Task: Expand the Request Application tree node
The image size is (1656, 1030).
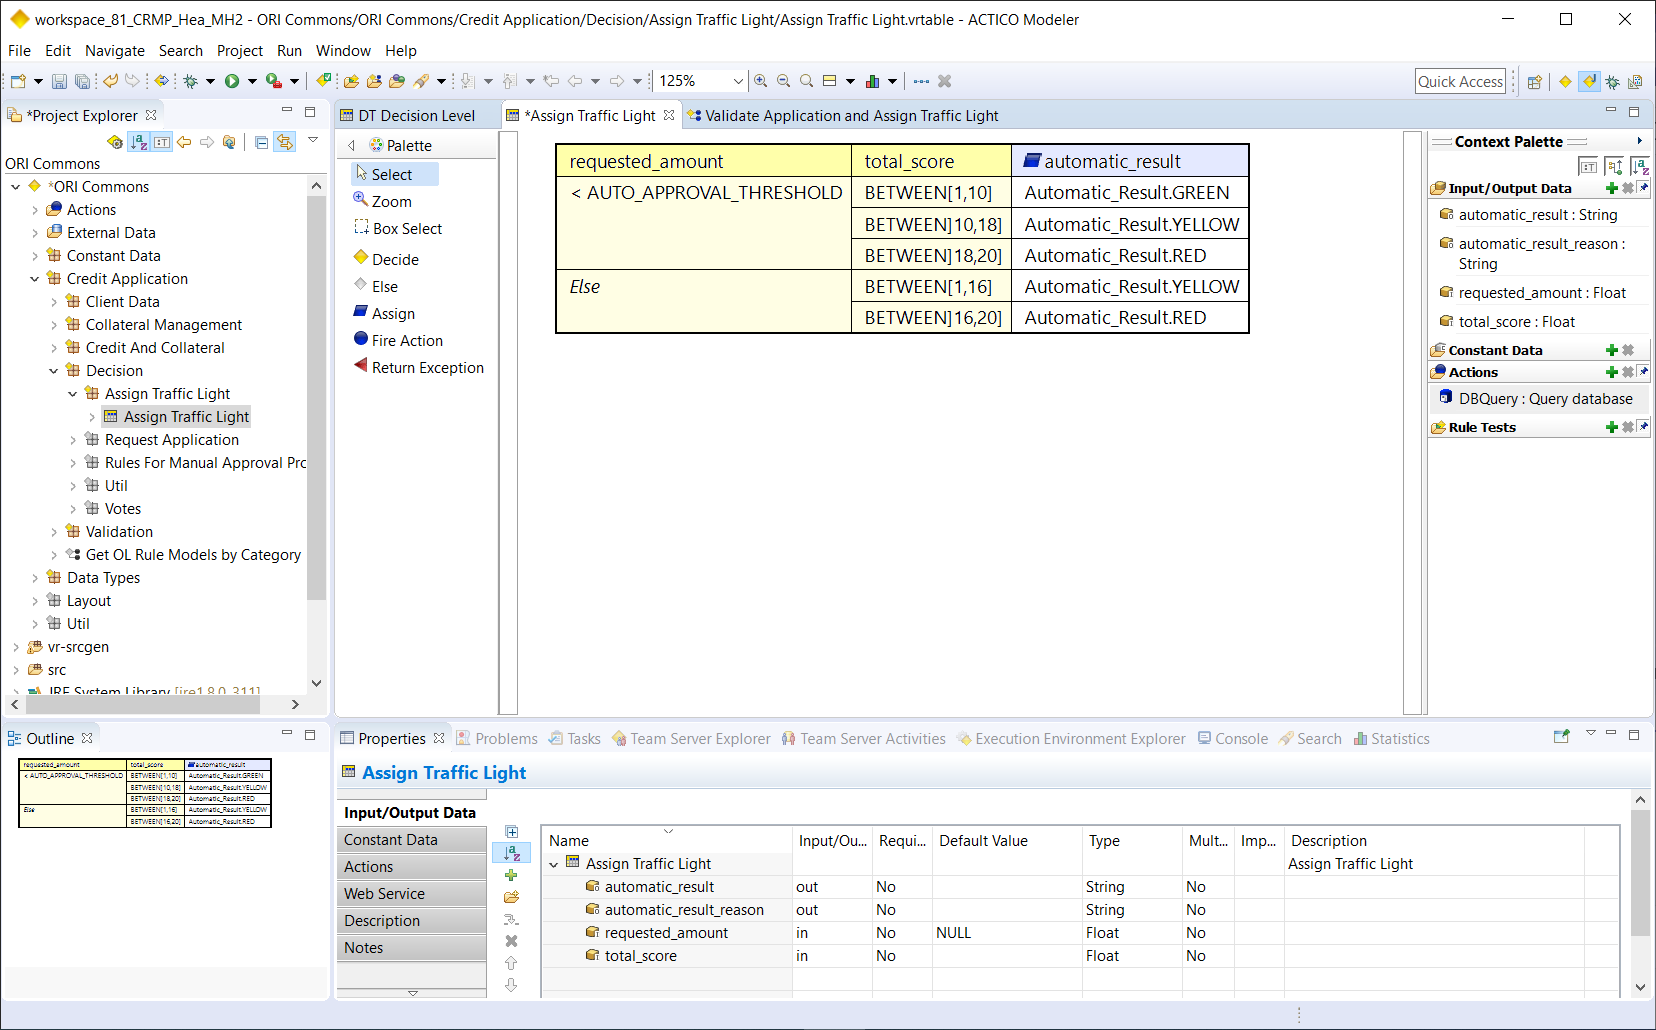Action: (73, 440)
